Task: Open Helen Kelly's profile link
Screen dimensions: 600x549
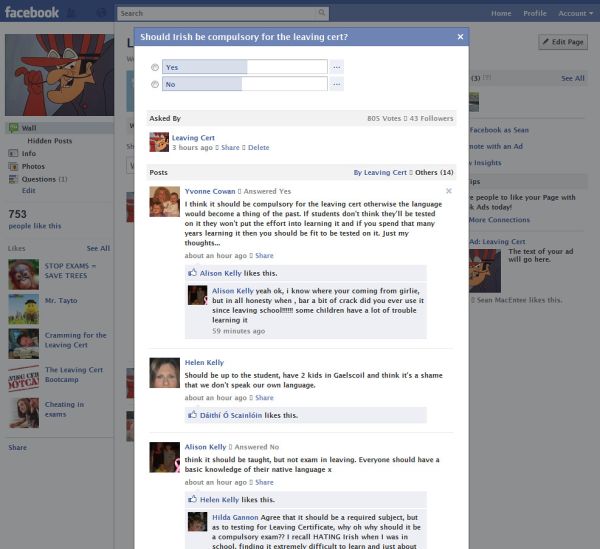Action: [204, 362]
